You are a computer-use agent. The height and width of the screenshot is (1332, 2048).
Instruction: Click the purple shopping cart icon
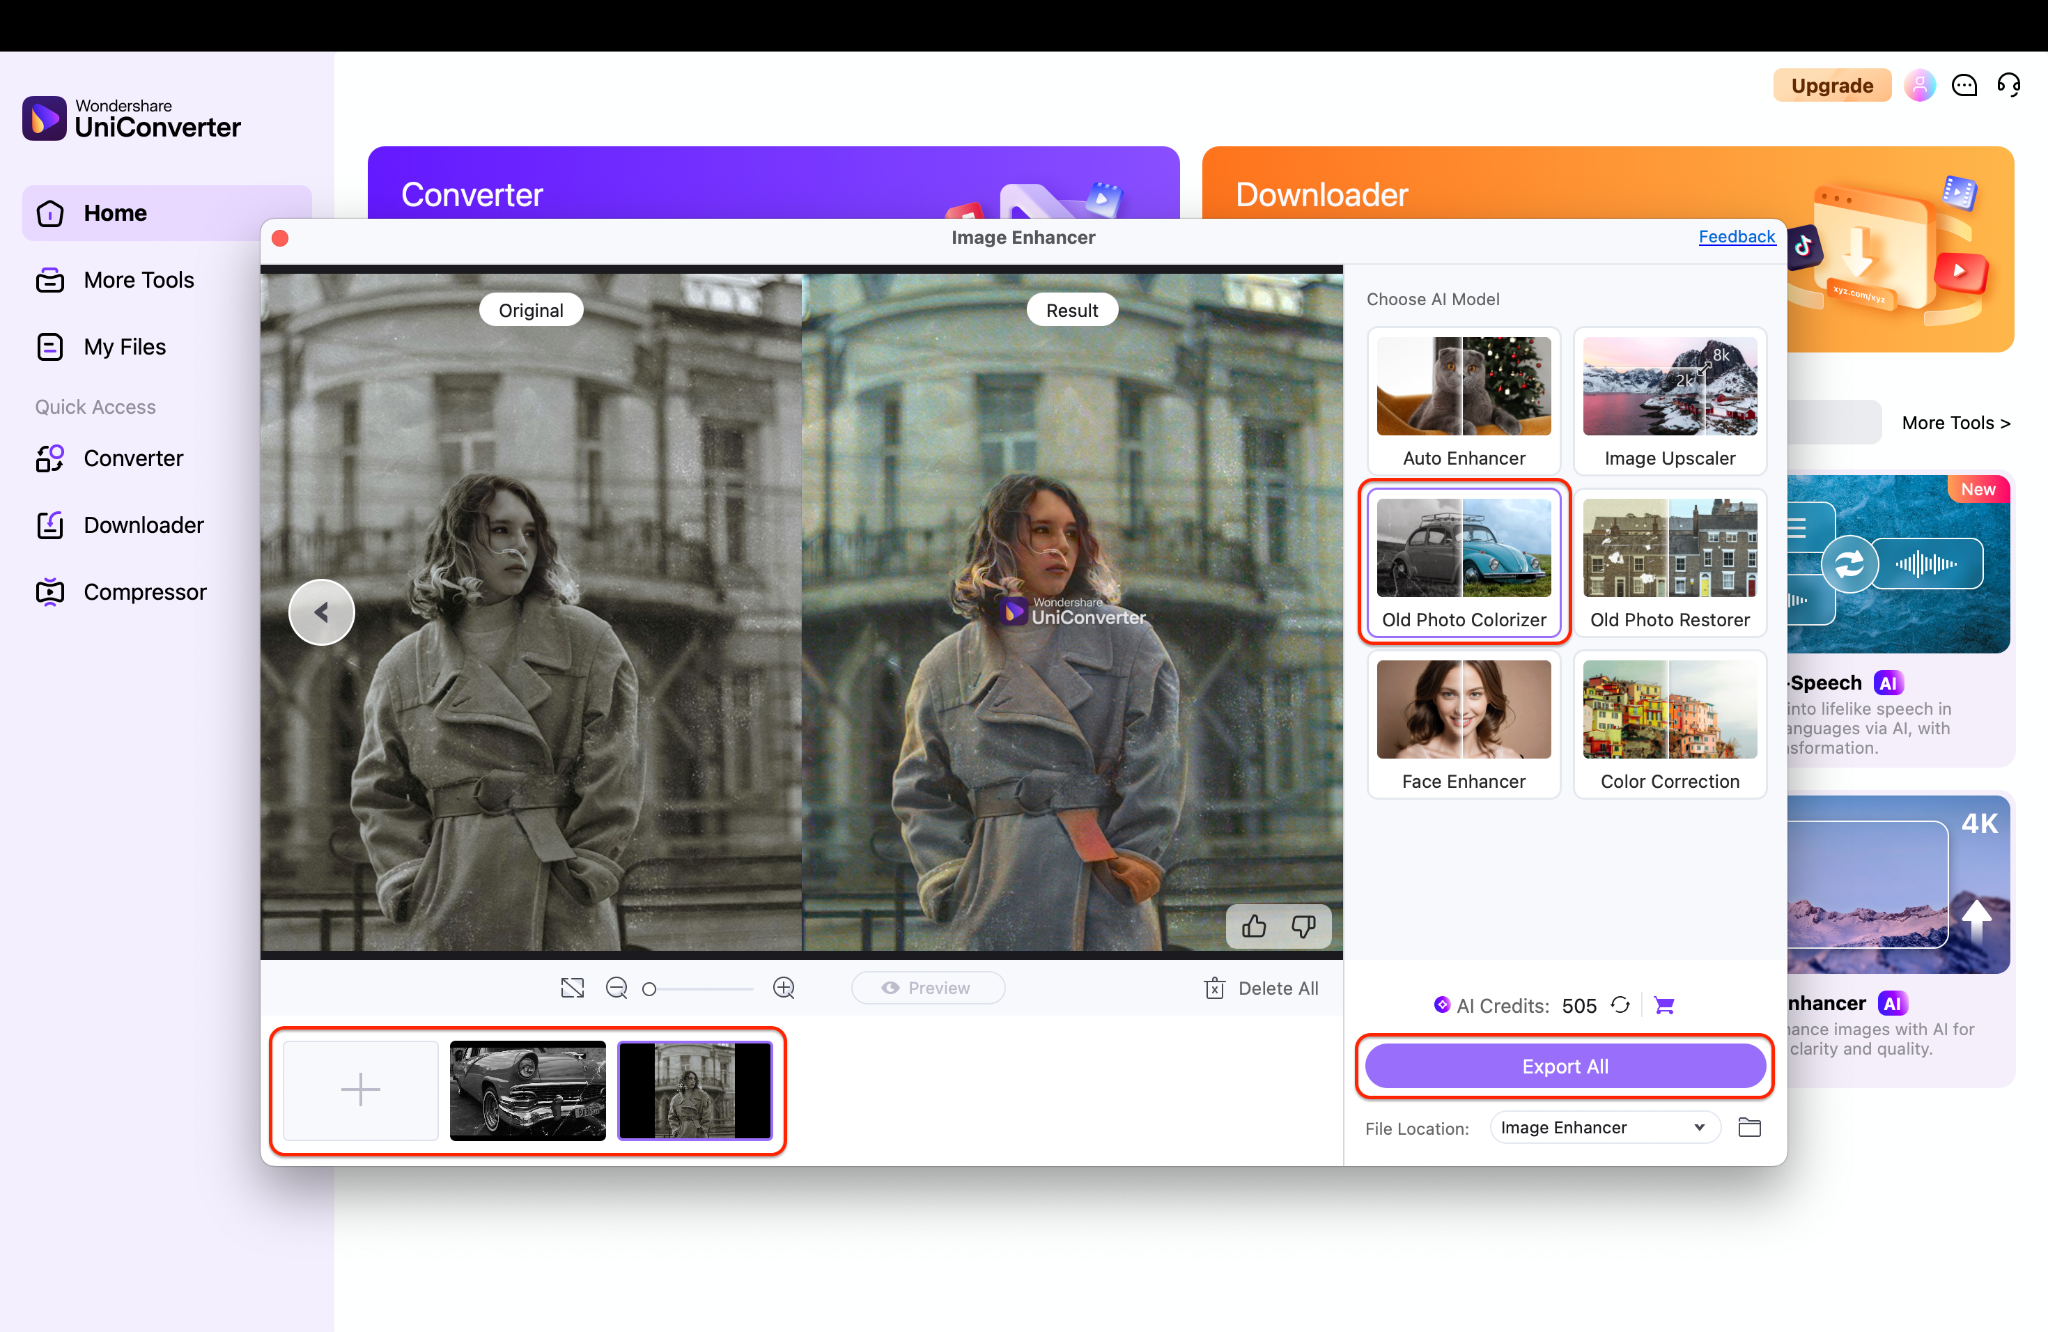(1664, 1005)
